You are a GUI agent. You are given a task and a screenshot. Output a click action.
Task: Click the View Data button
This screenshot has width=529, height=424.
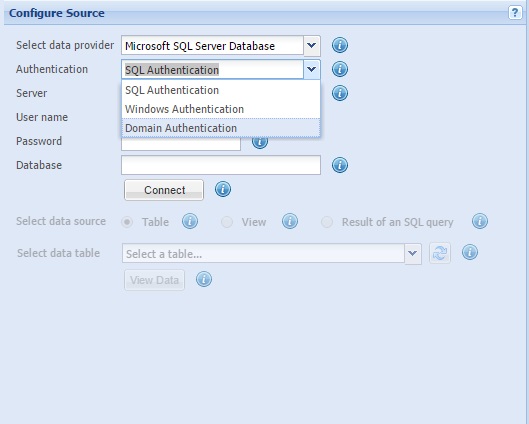pos(155,280)
